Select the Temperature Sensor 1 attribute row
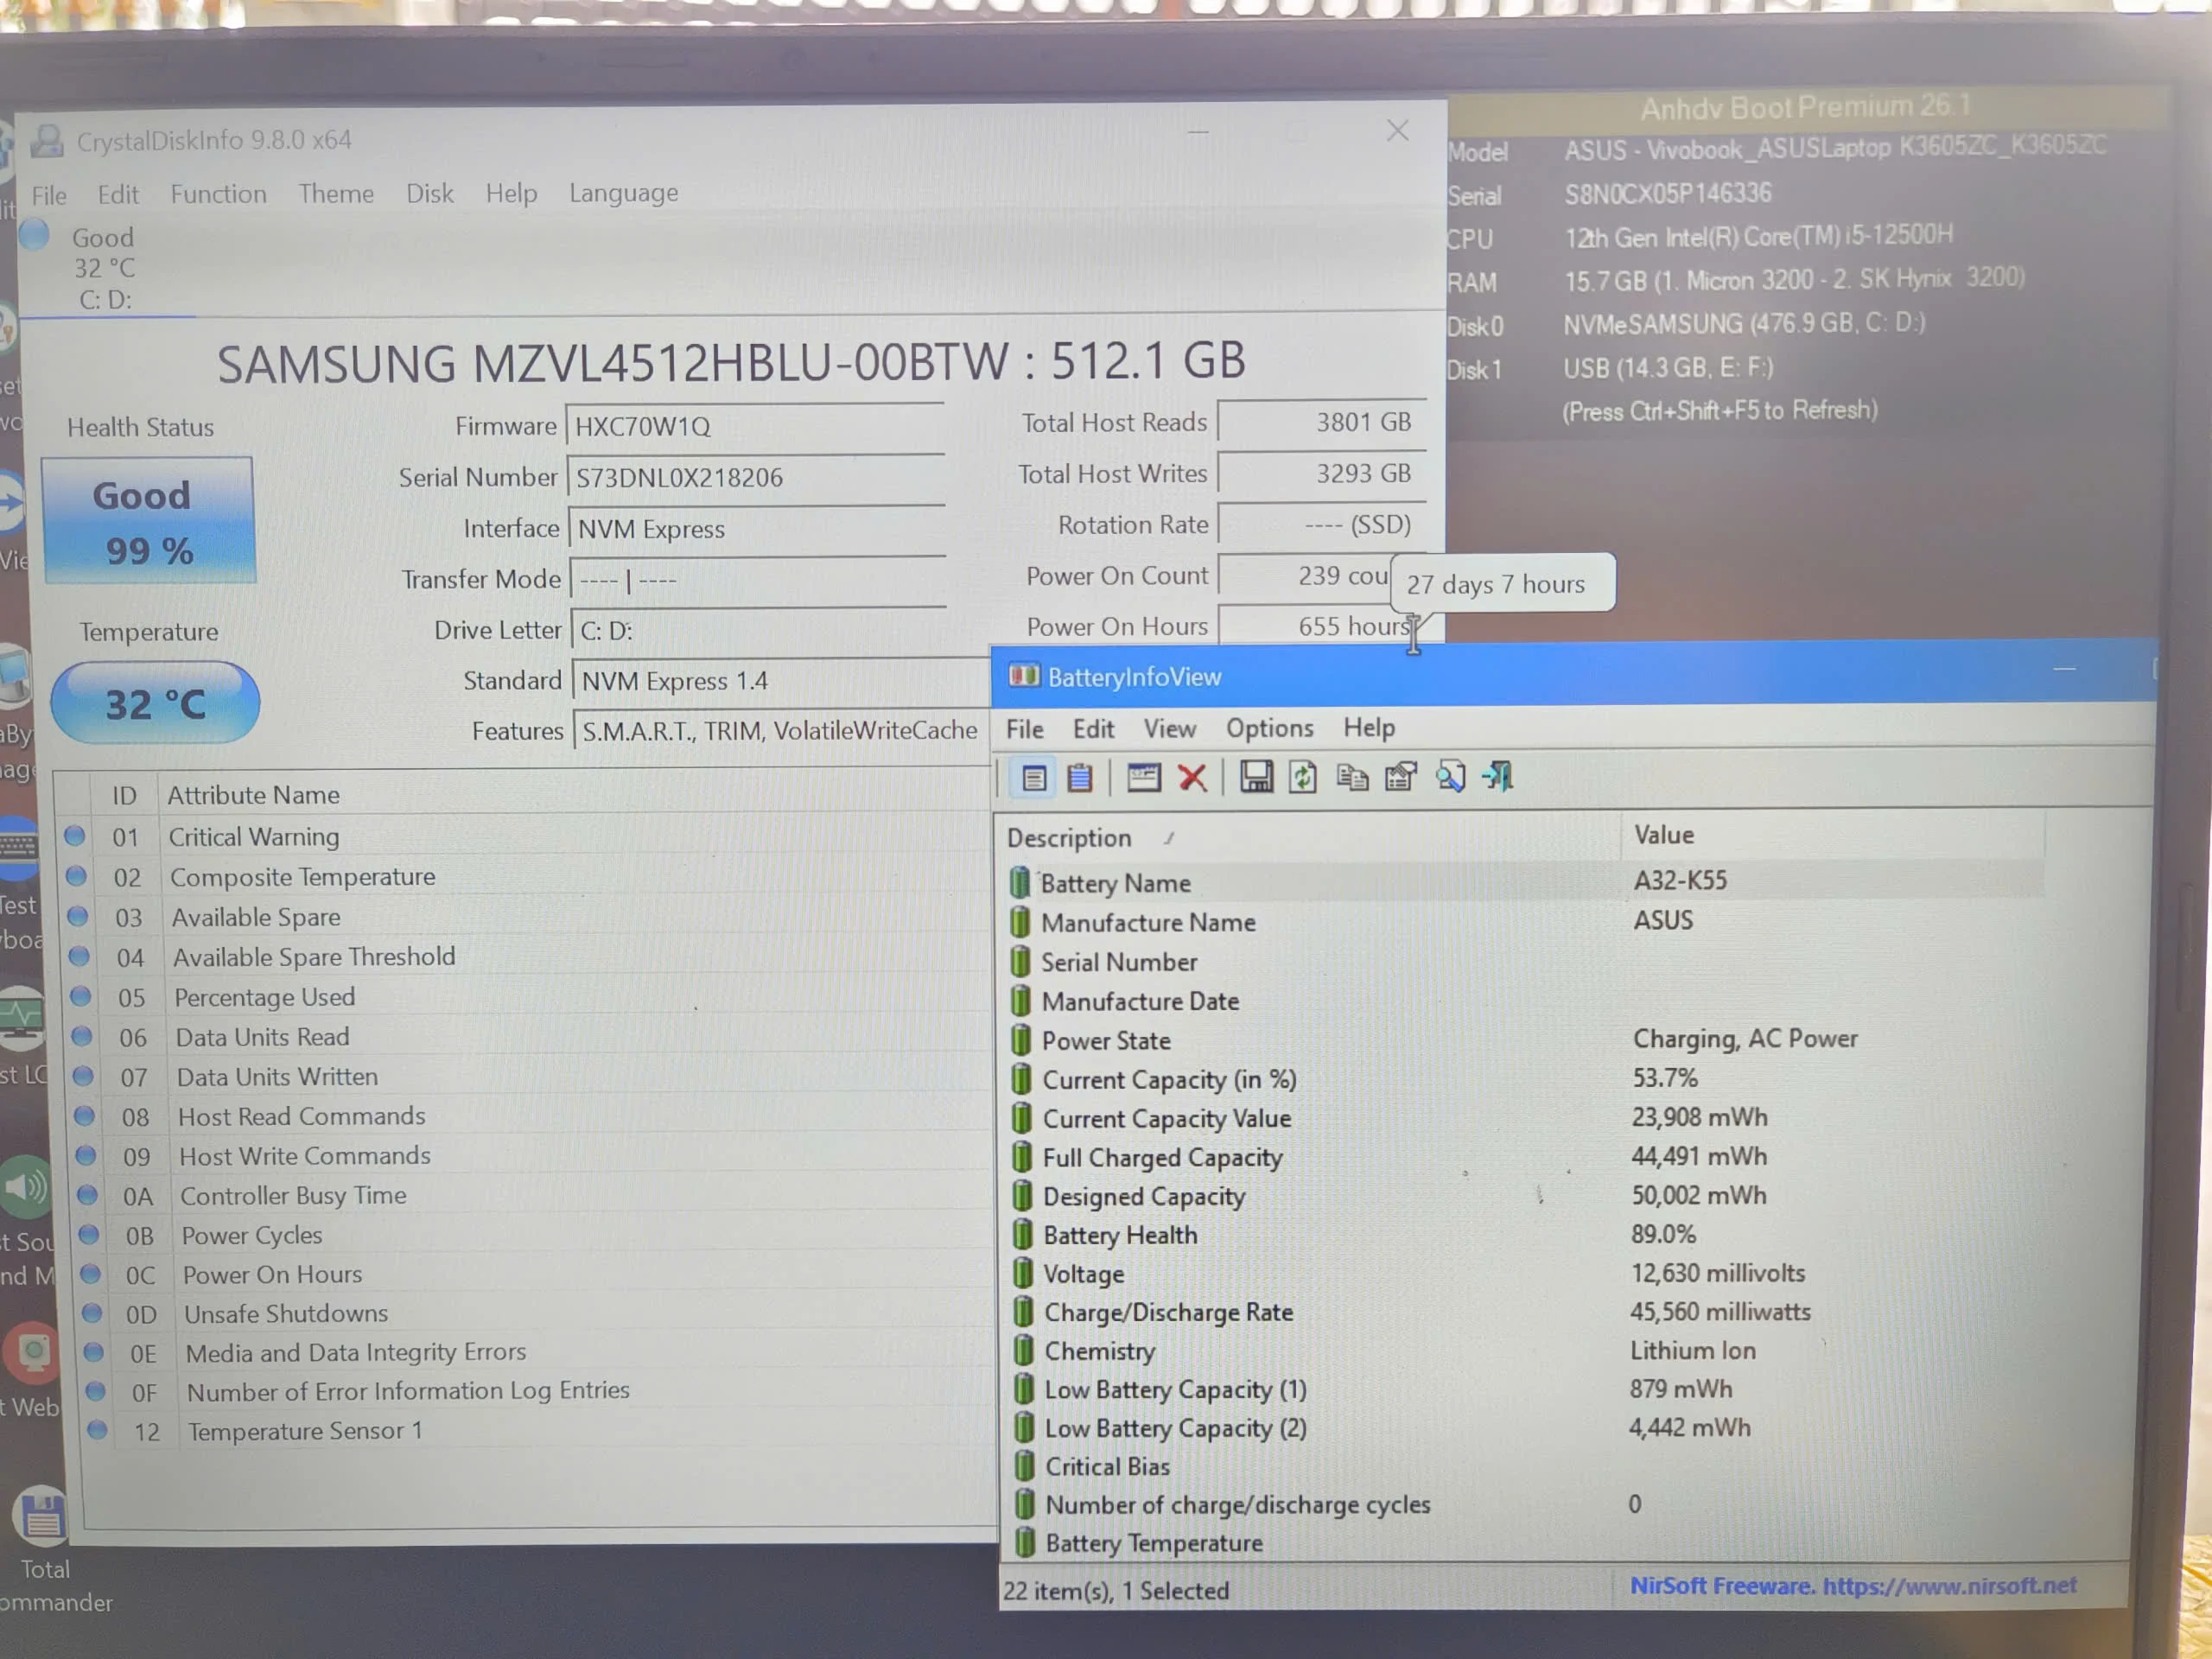 click(x=537, y=1431)
